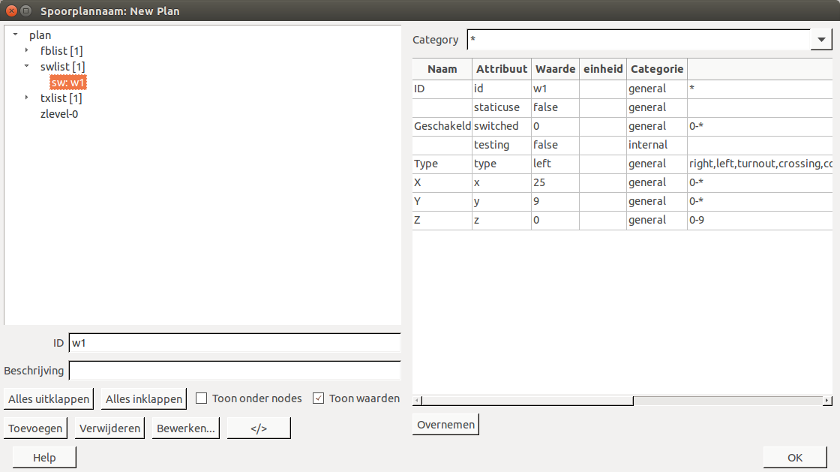Expand the fblist [1] node

point(27,50)
